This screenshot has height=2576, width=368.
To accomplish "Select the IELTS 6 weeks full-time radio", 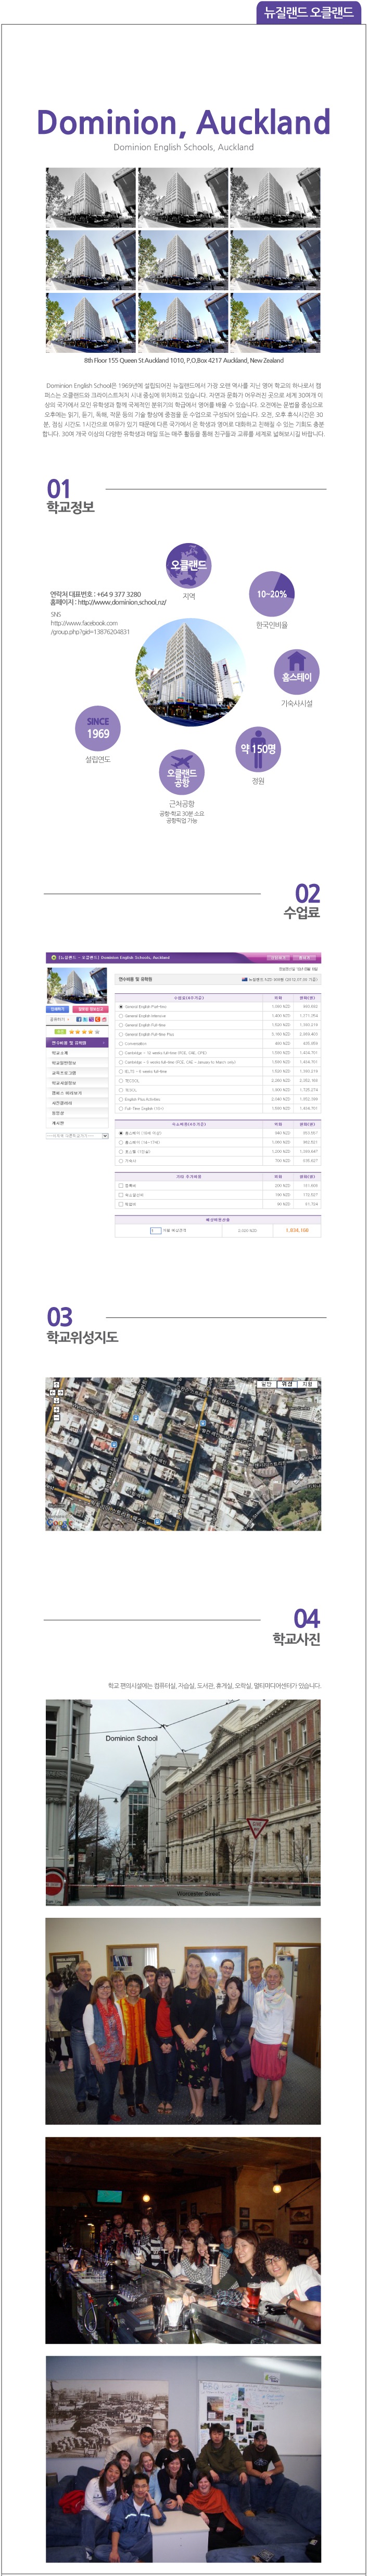I will (x=121, y=1071).
